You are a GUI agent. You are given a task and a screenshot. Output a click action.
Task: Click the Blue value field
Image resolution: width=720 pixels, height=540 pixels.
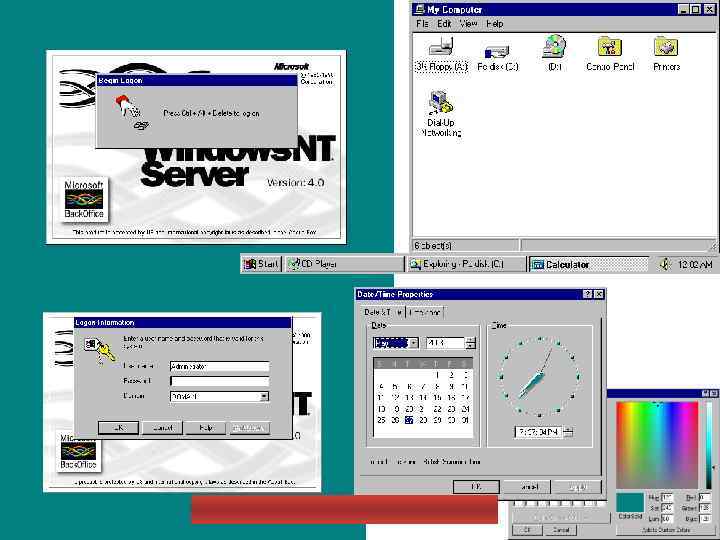[704, 518]
